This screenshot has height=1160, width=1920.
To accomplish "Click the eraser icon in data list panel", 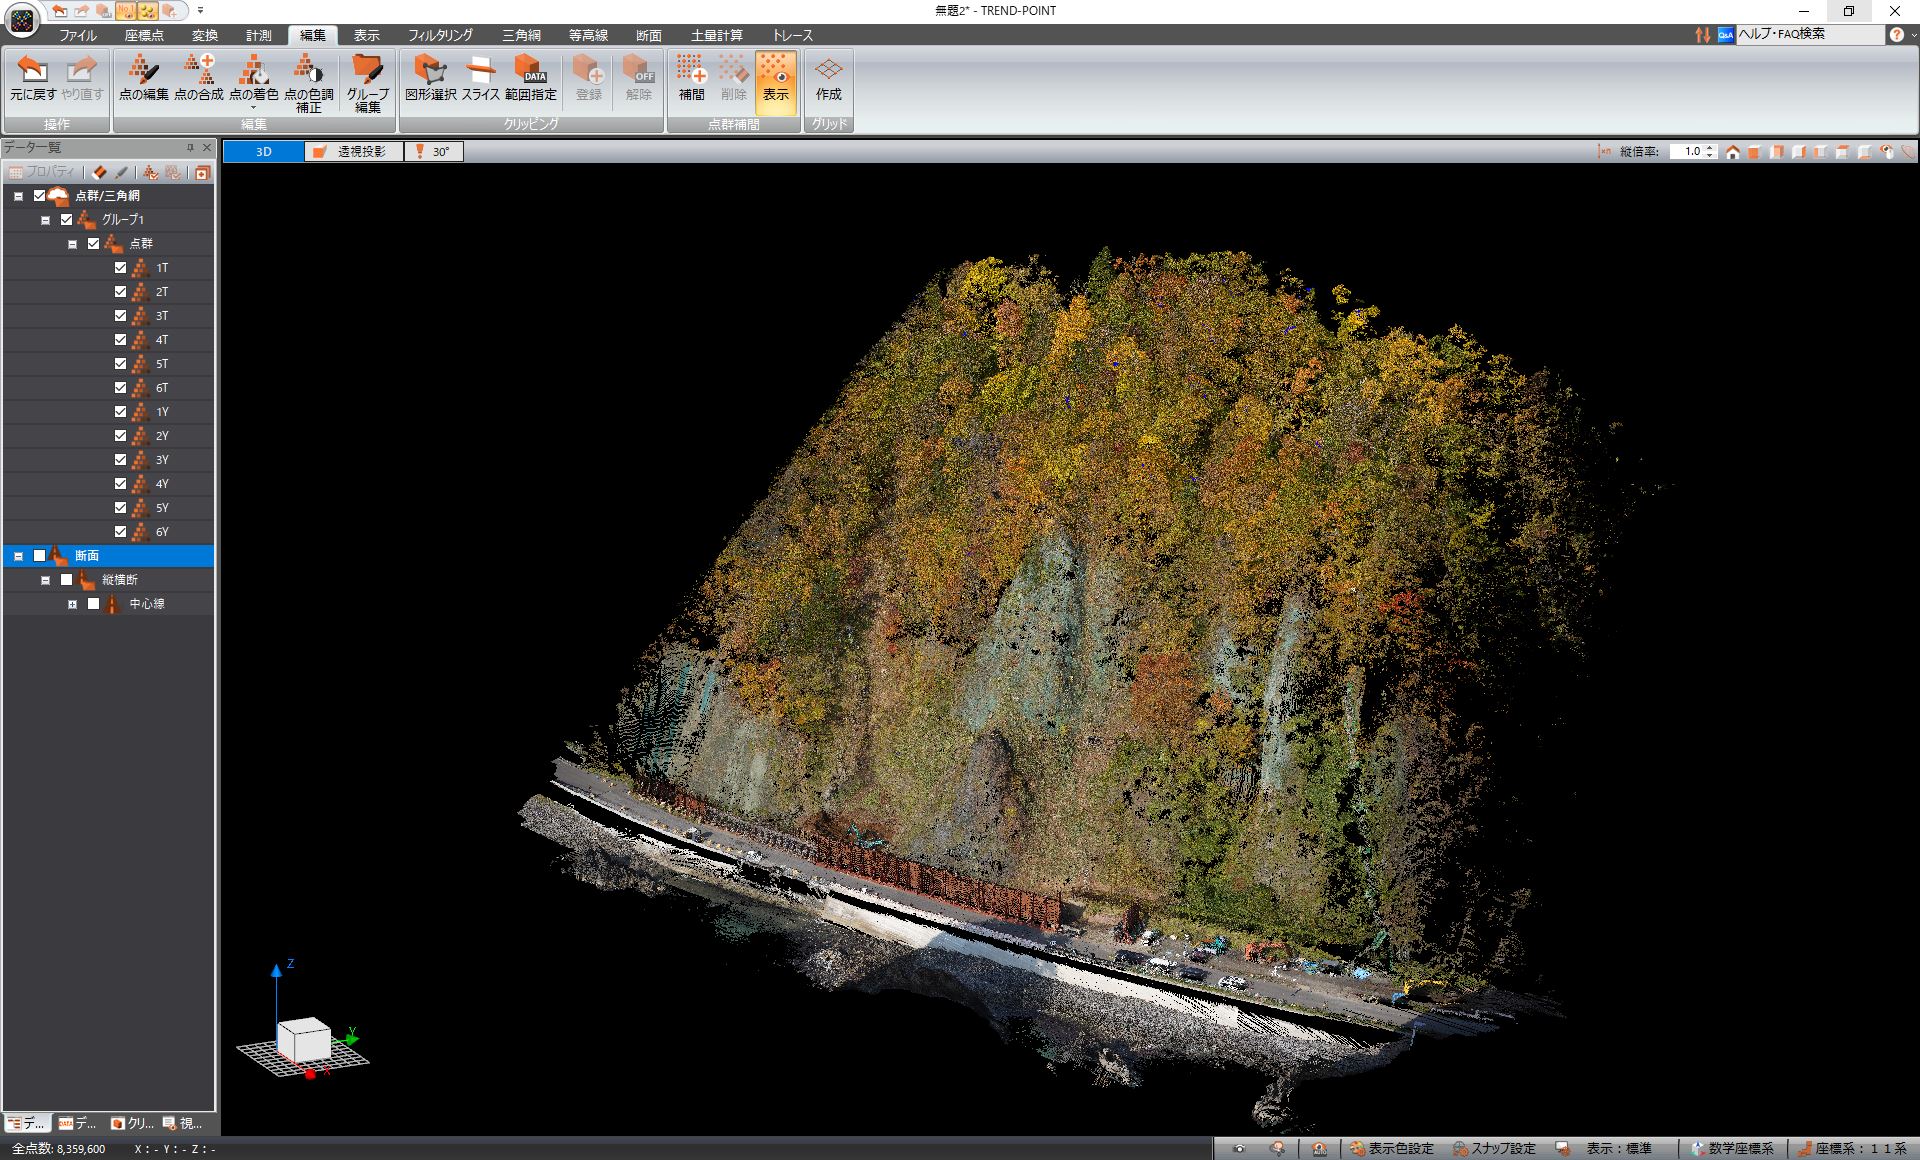I will click(x=99, y=173).
